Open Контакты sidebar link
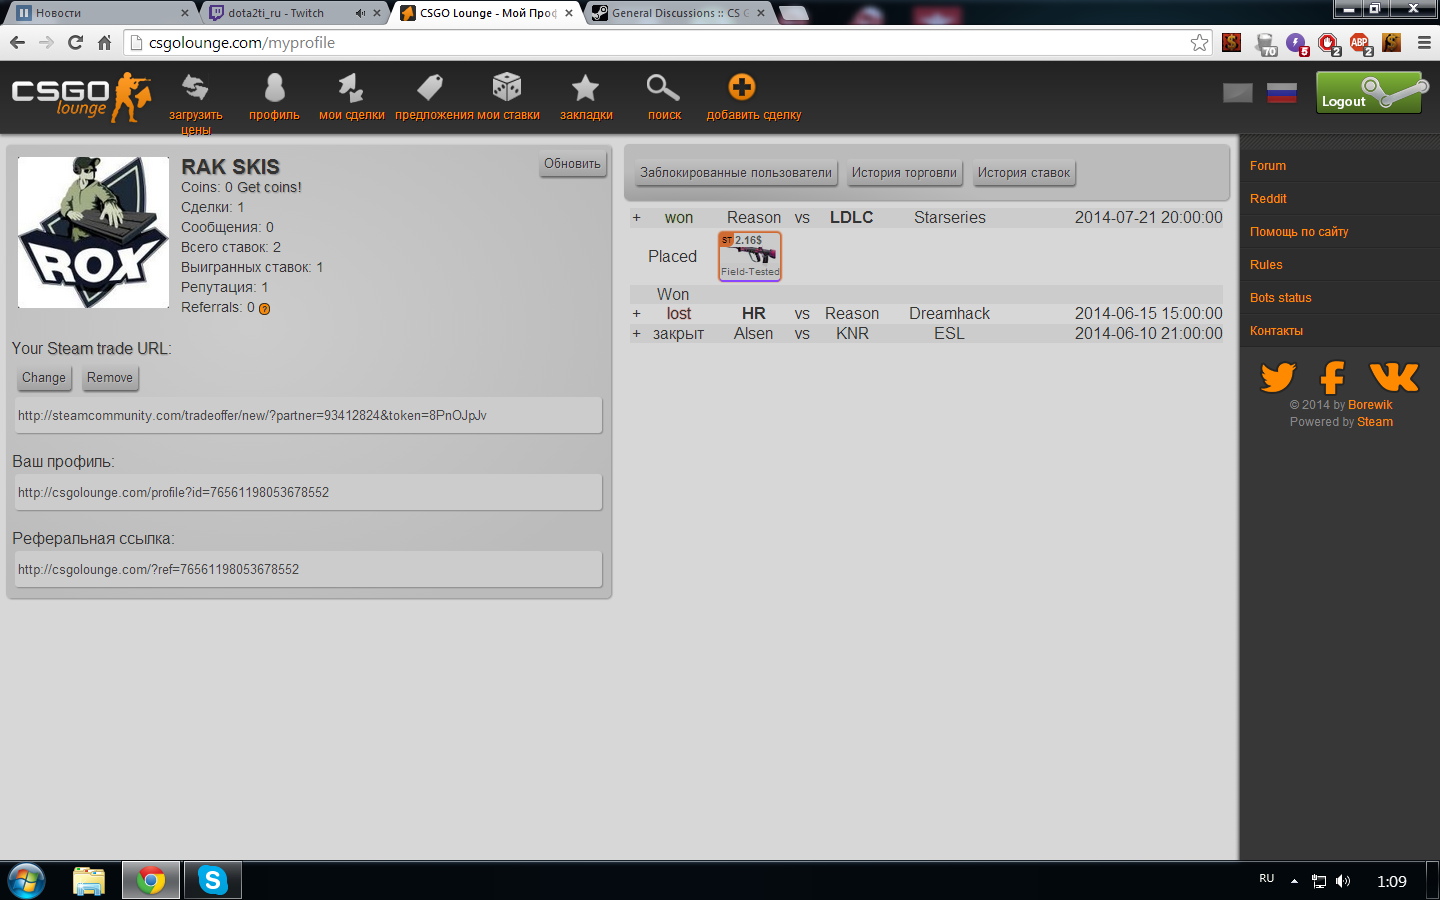Screen dimensions: 1440x900 pyautogui.click(x=1276, y=331)
